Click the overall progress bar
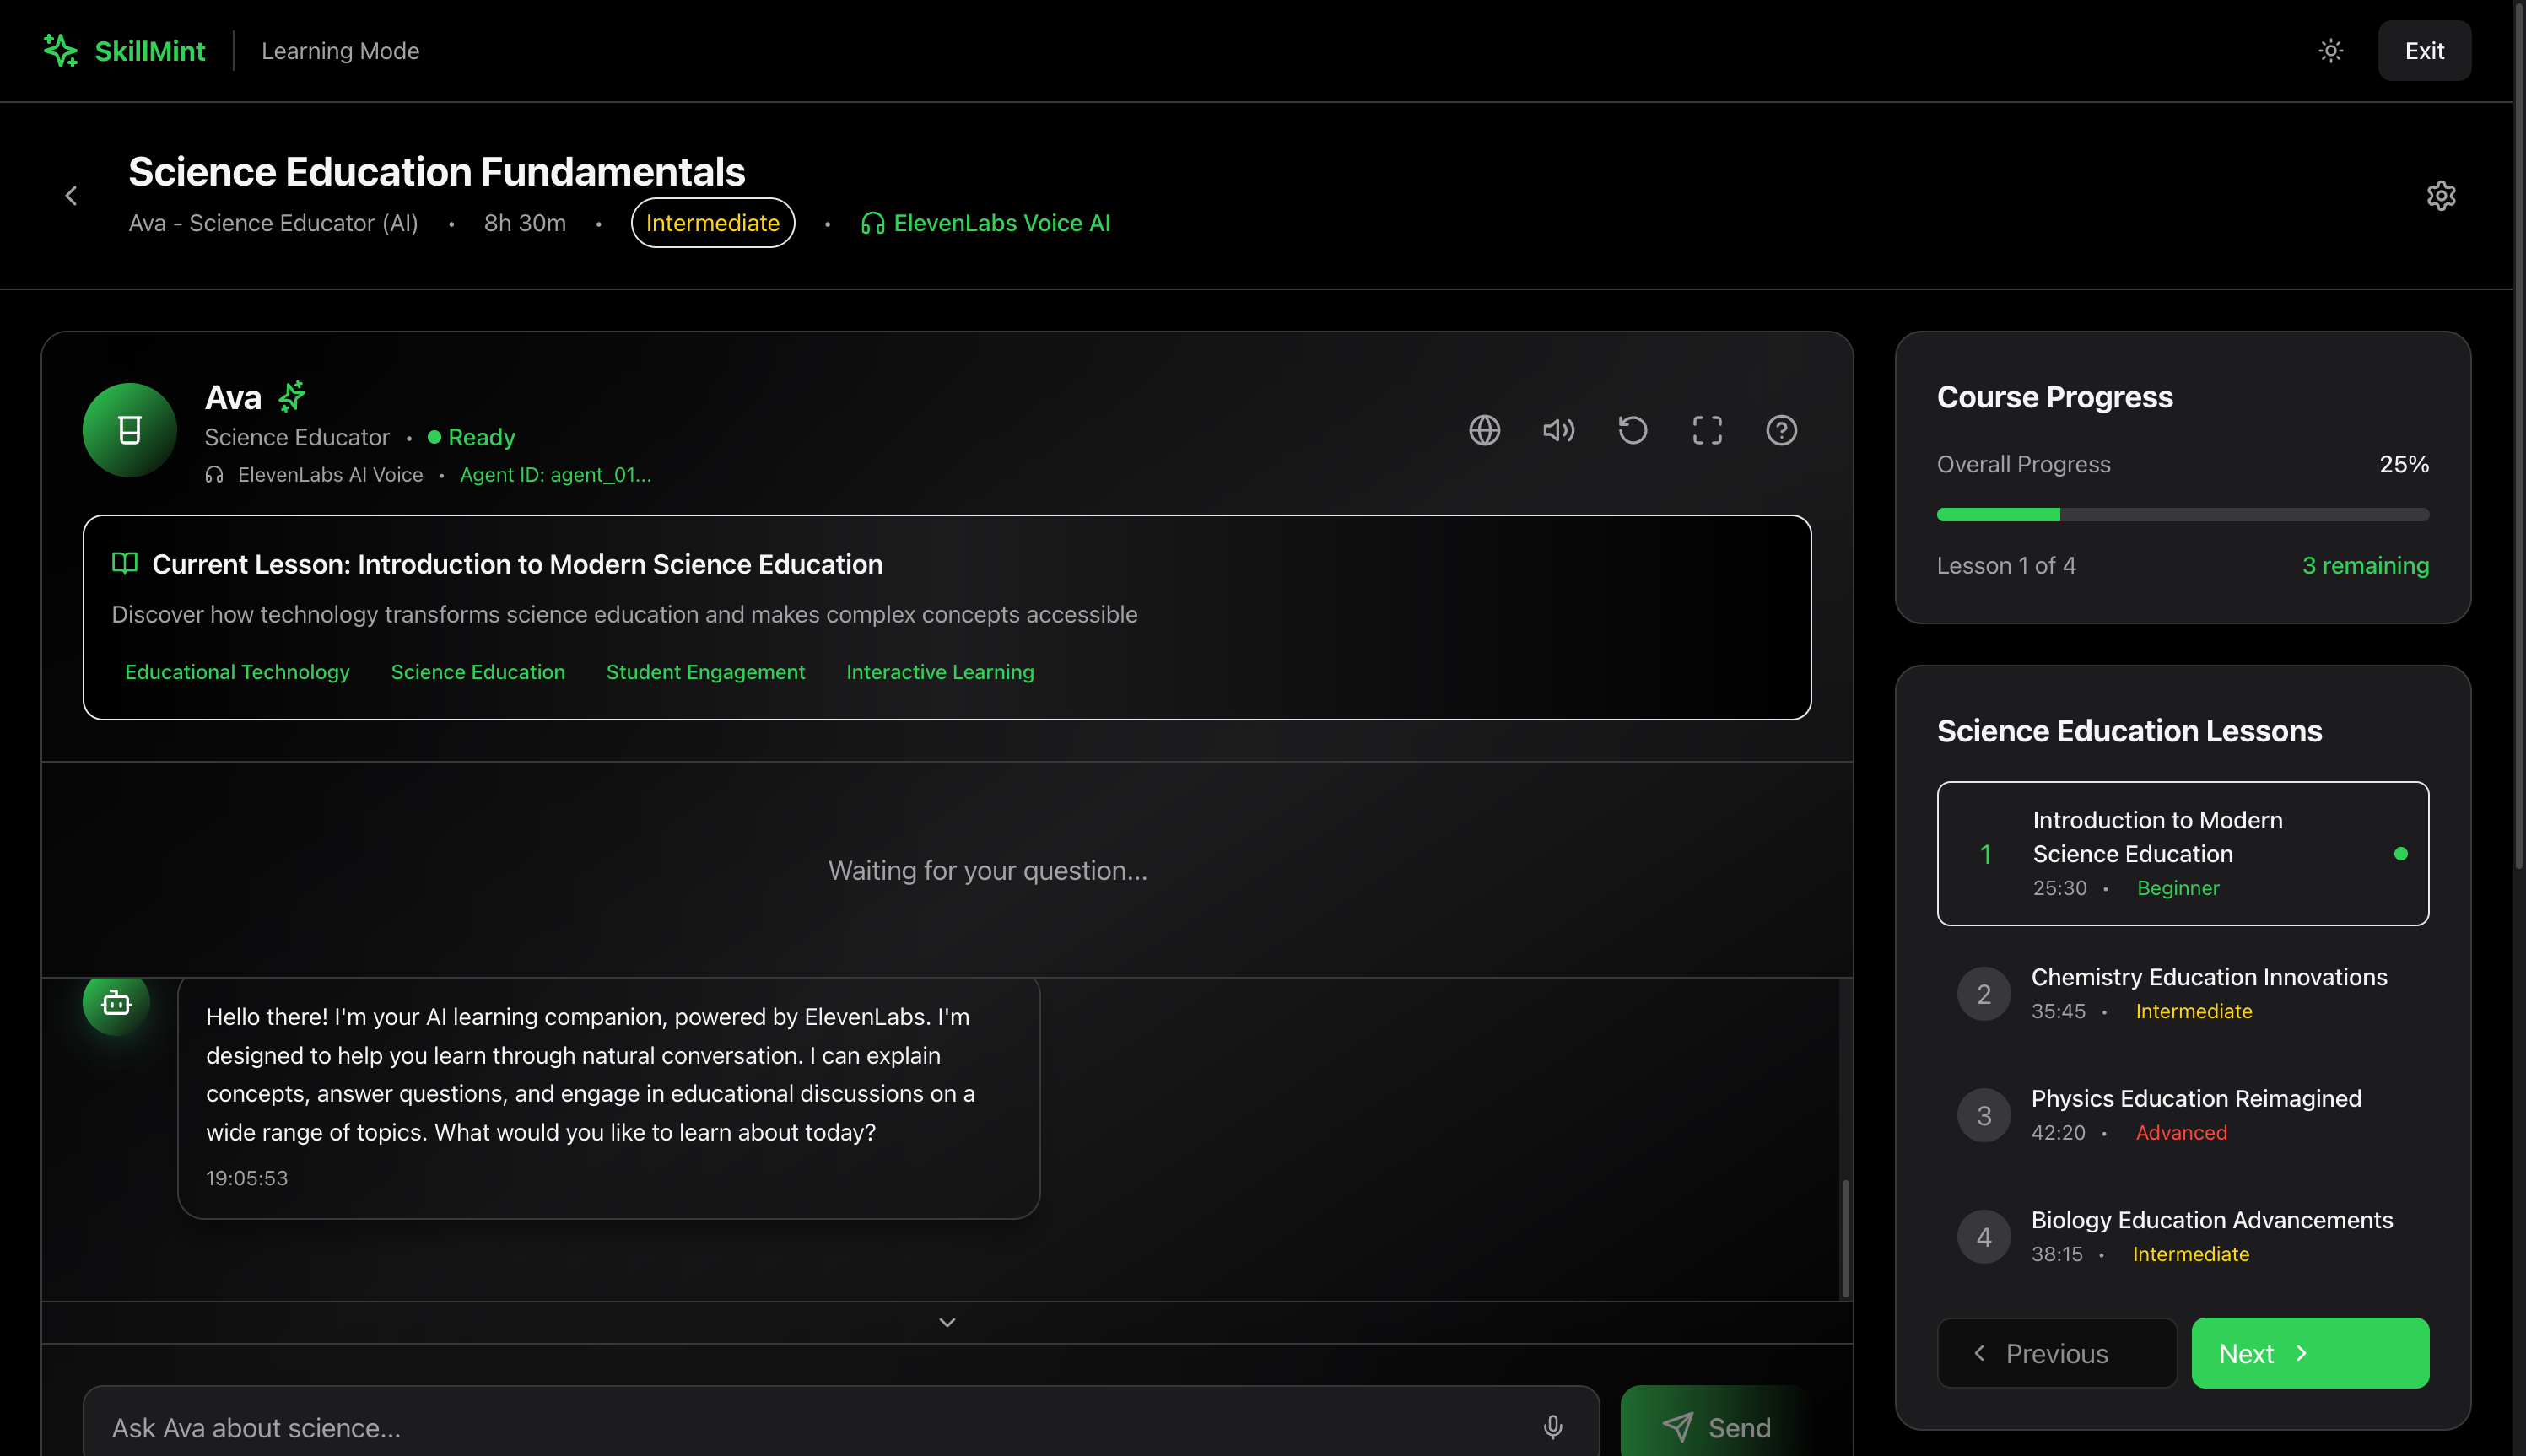 (2182, 515)
